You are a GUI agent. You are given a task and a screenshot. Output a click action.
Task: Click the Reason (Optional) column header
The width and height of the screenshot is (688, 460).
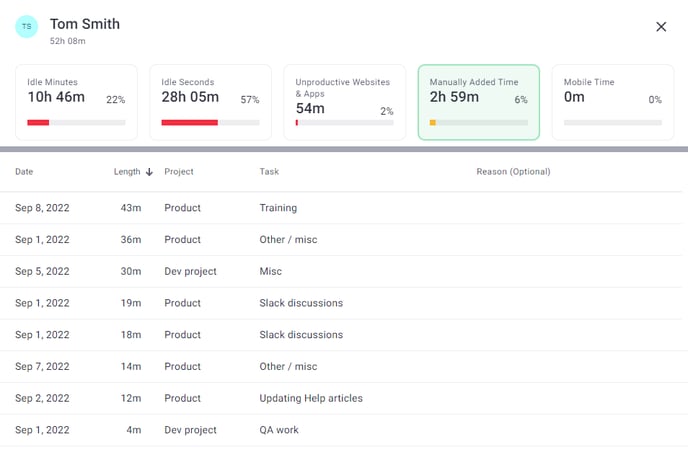point(513,172)
